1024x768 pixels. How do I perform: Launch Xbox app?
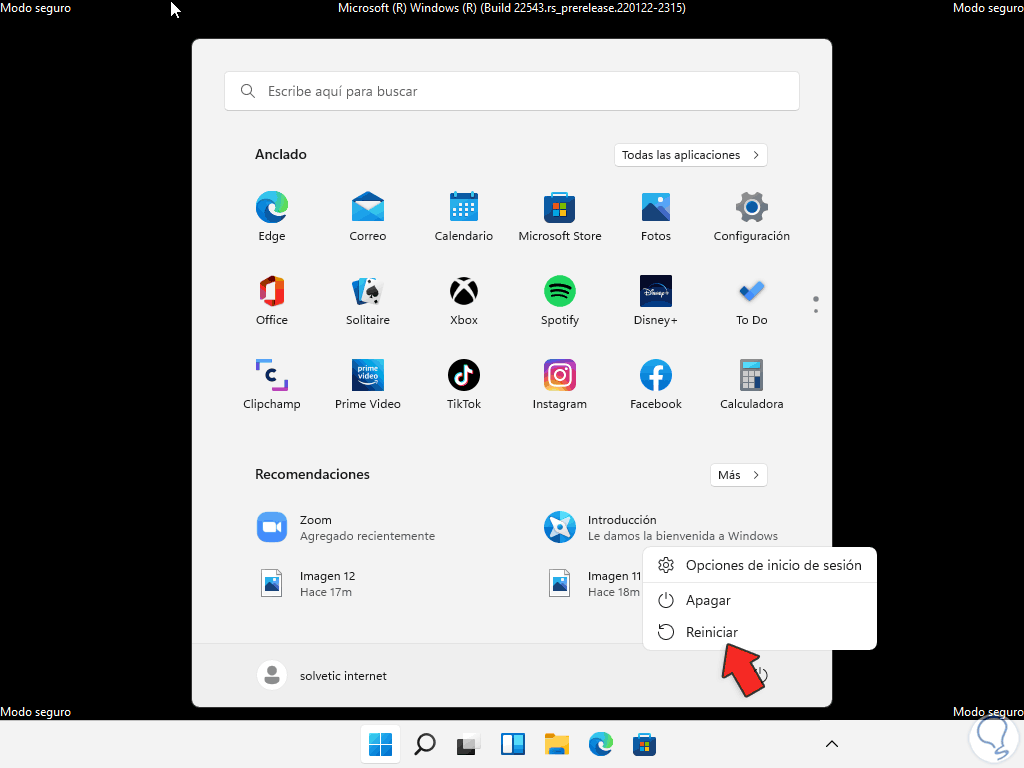[464, 300]
